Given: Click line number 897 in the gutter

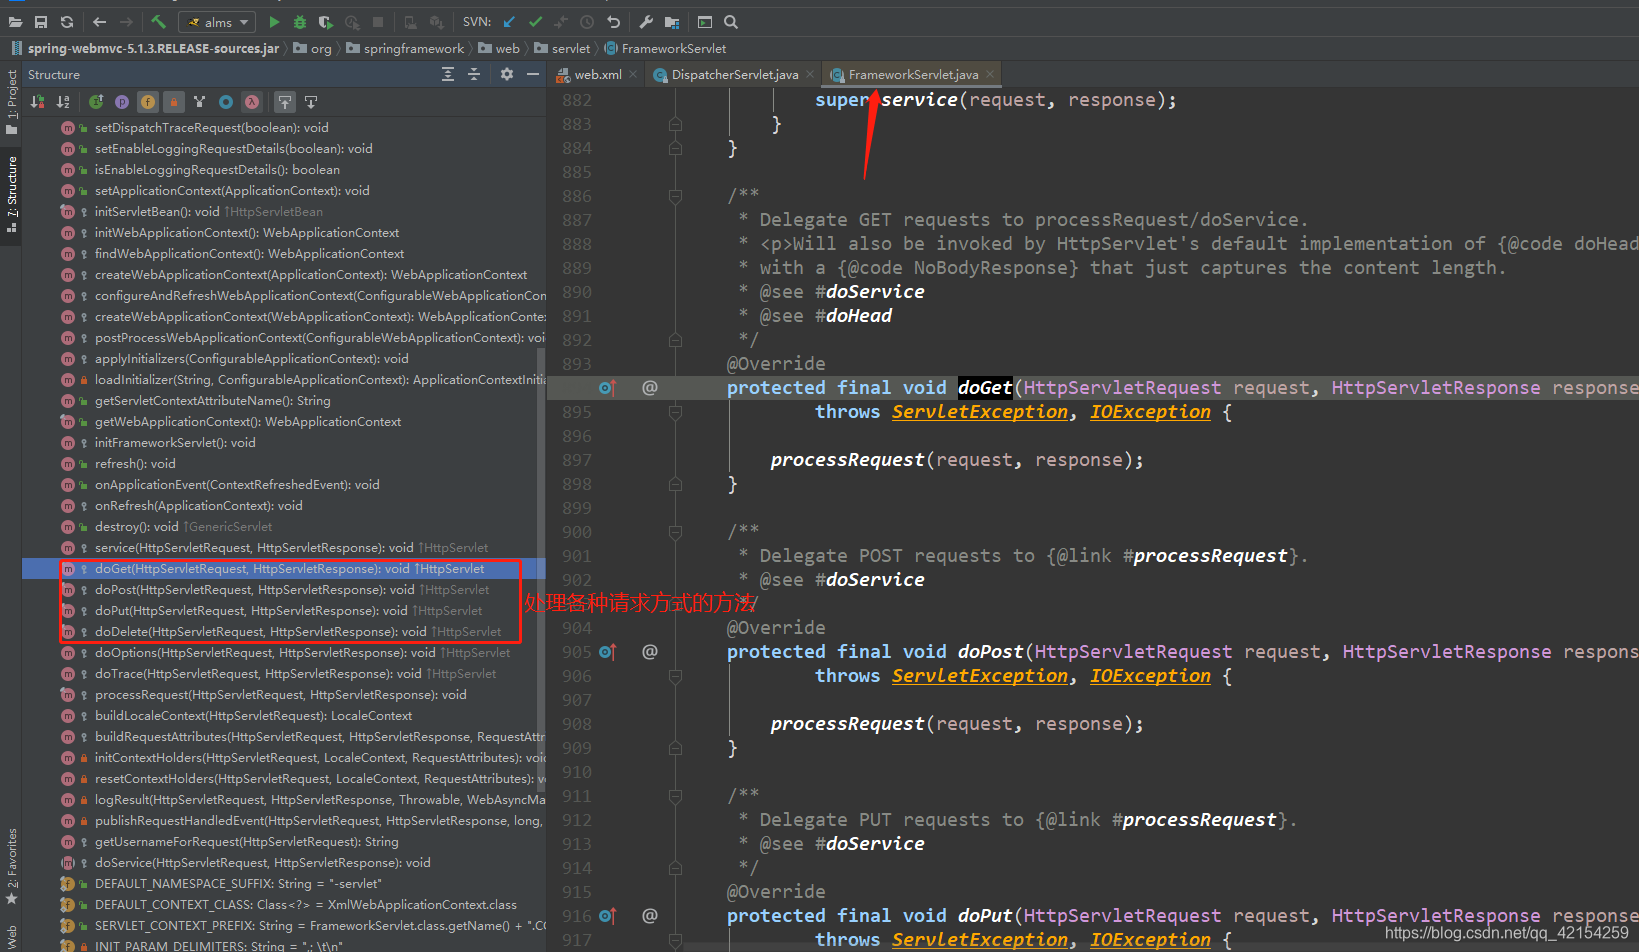Looking at the screenshot, I should point(577,460).
